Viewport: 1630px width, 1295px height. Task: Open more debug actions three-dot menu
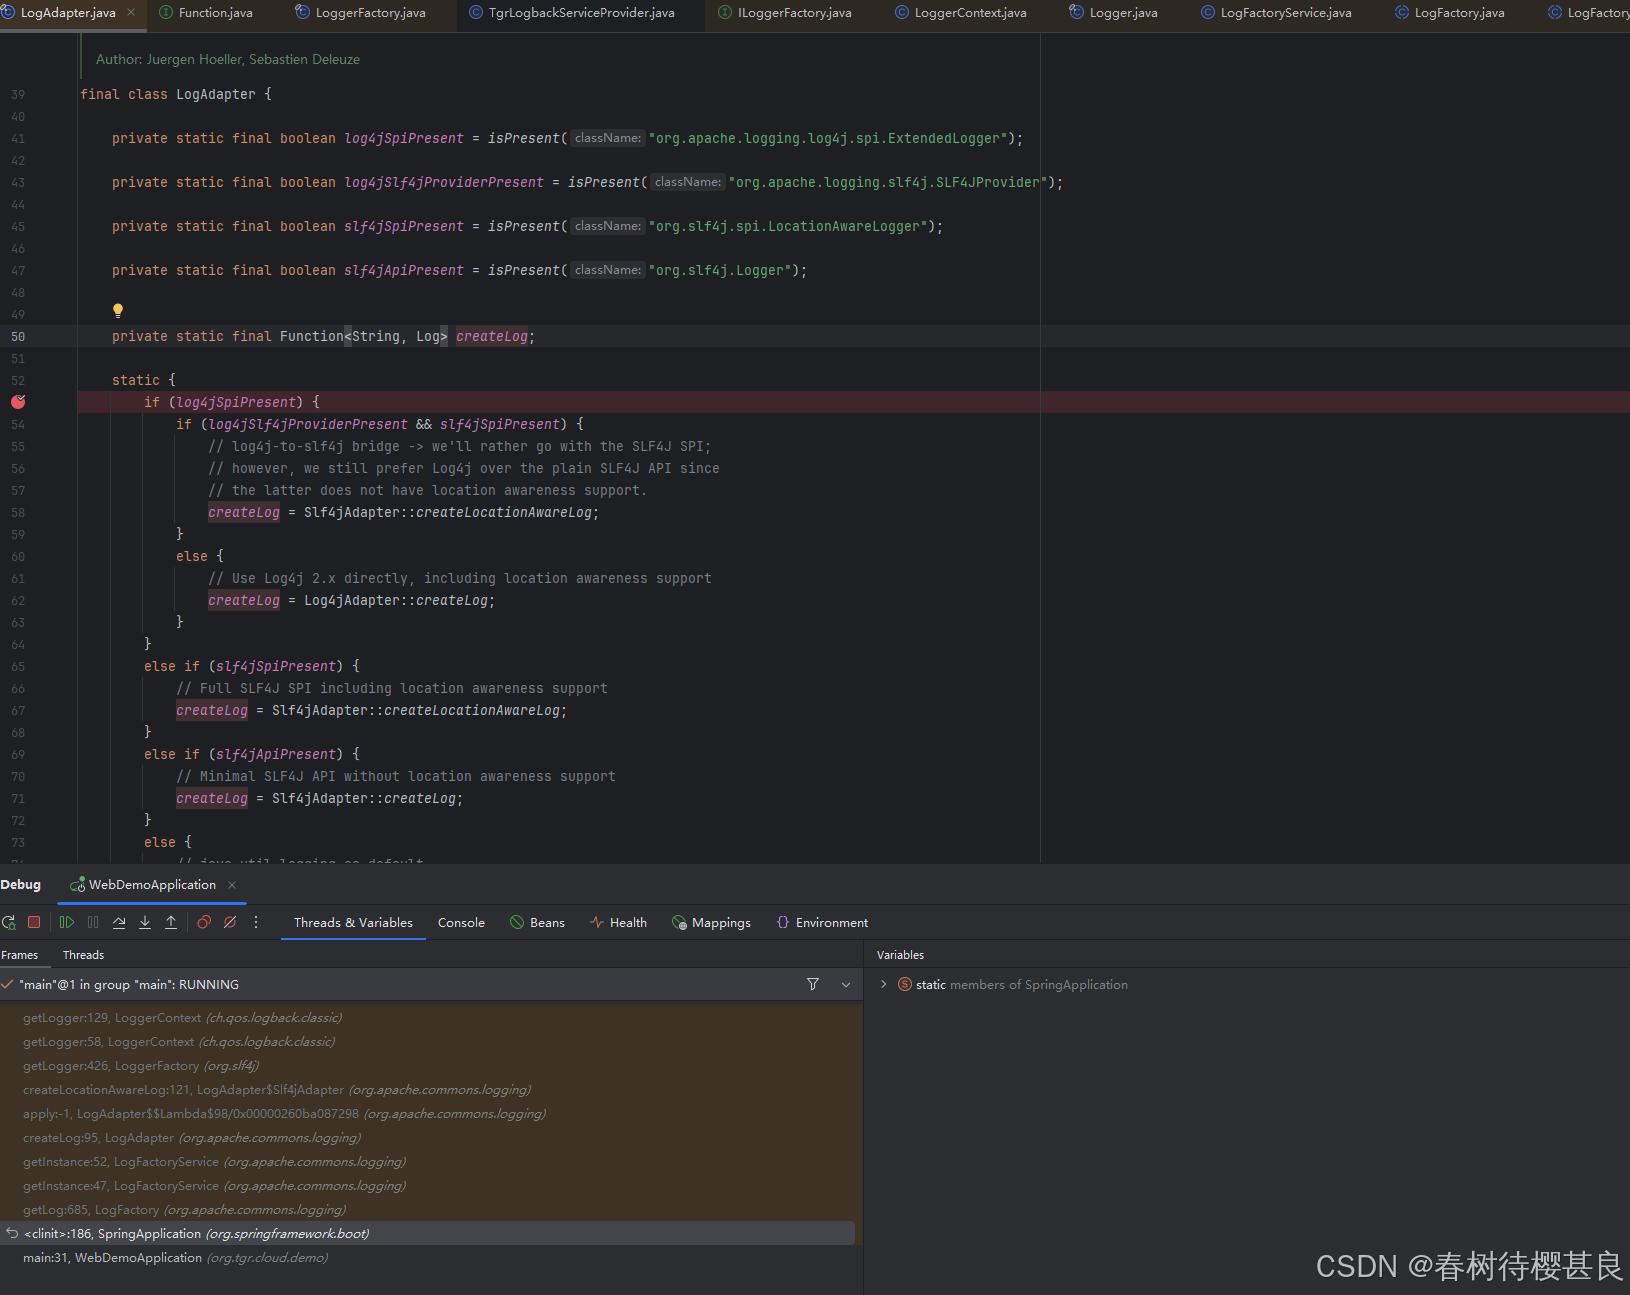coord(256,922)
